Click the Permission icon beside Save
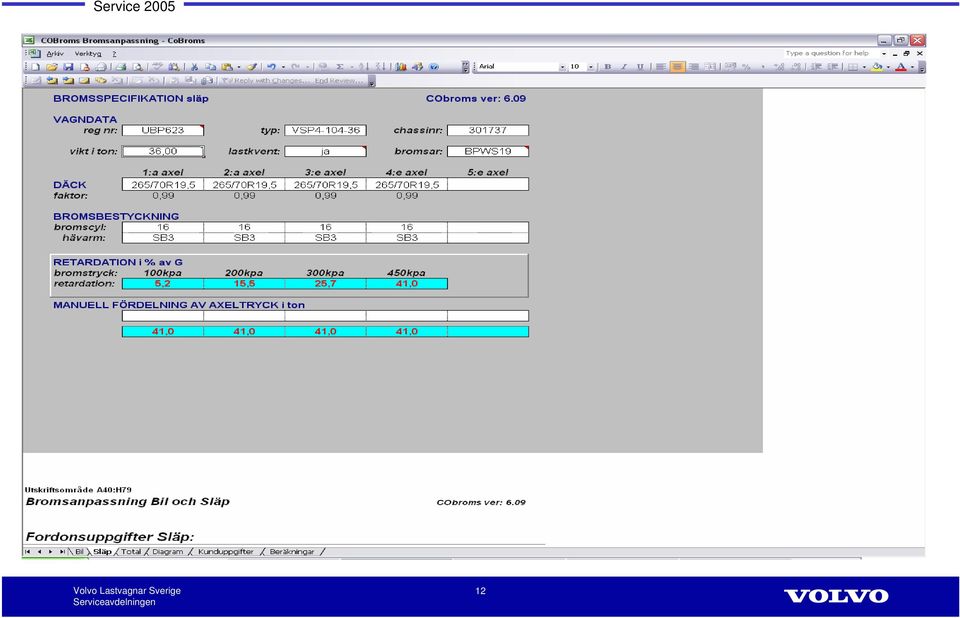Image resolution: width=960 pixels, height=618 pixels. pos(84,67)
